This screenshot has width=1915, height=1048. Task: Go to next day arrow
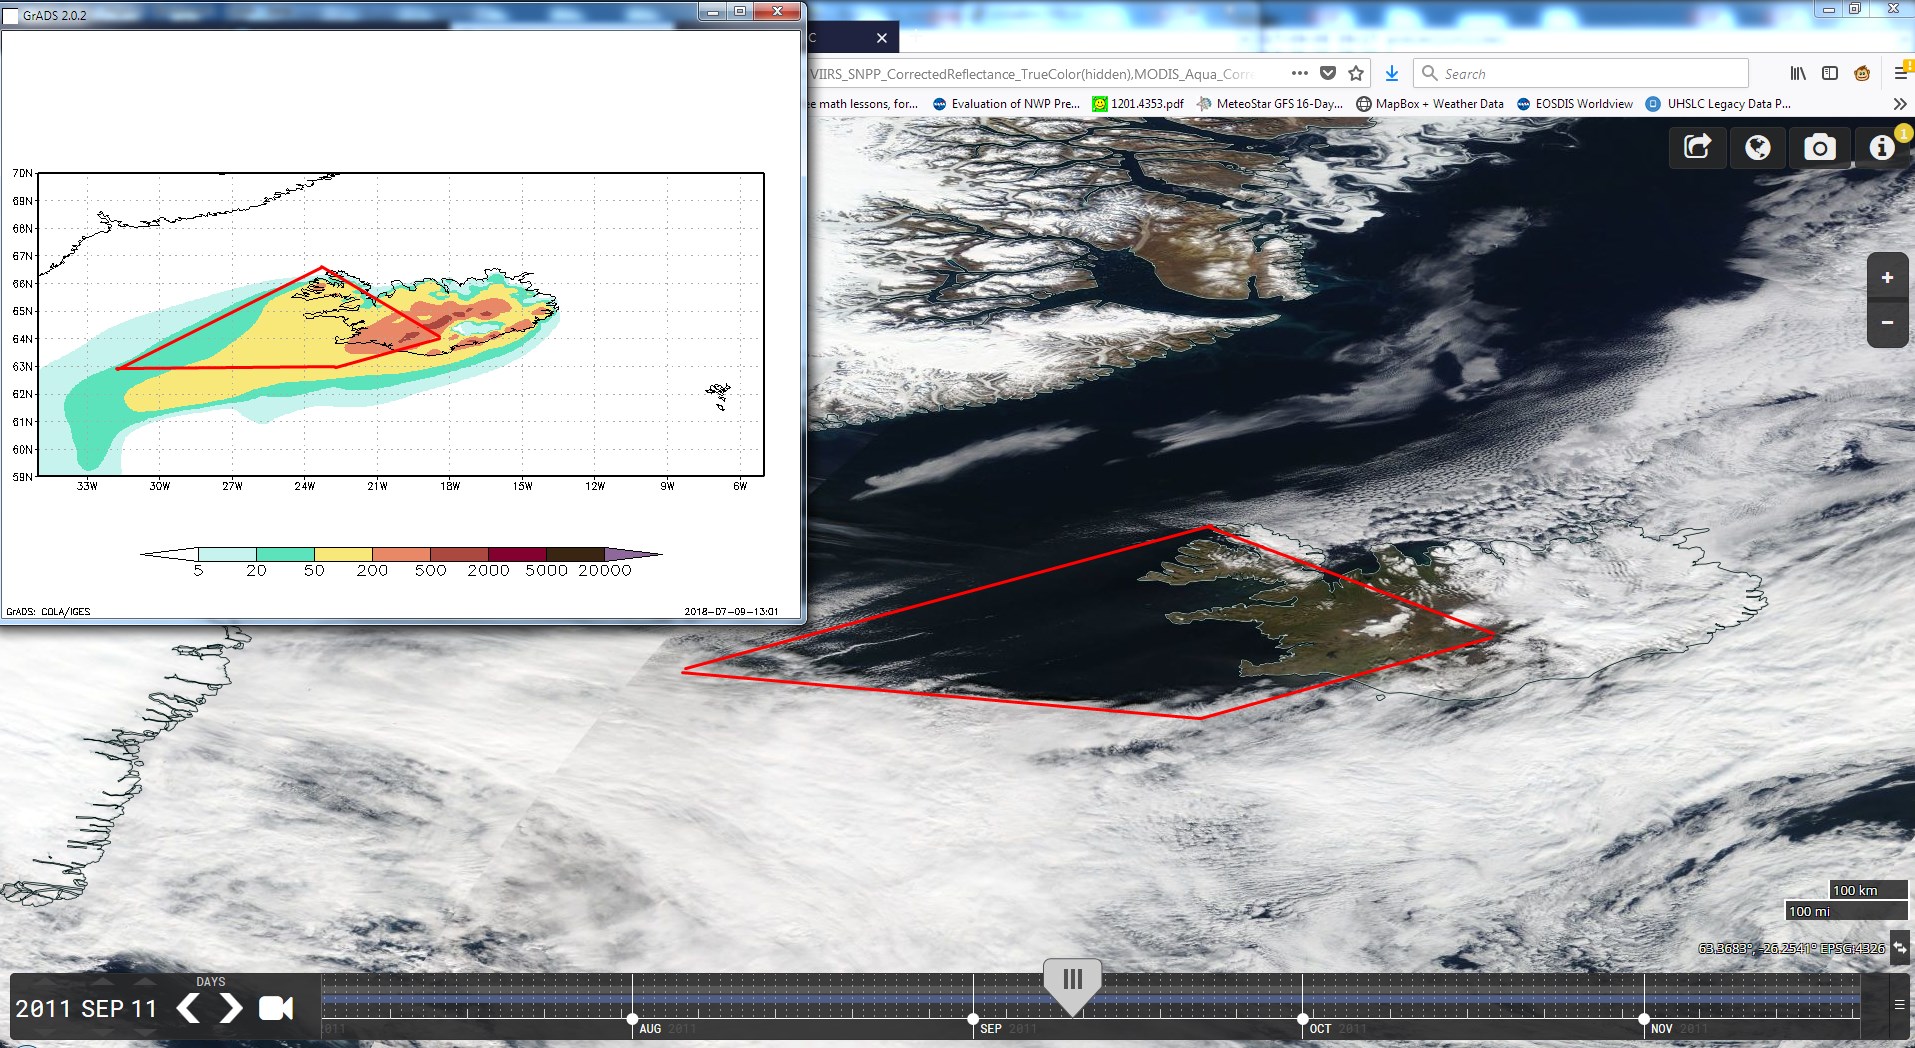pyautogui.click(x=230, y=1008)
